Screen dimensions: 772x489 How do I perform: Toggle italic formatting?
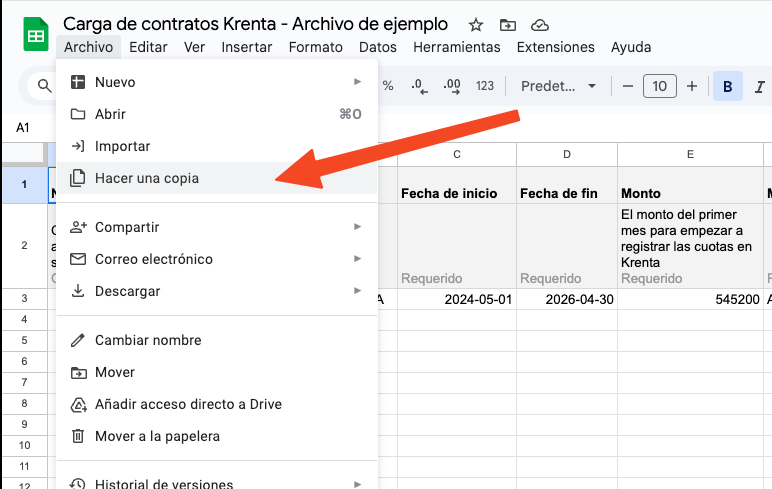pyautogui.click(x=759, y=87)
